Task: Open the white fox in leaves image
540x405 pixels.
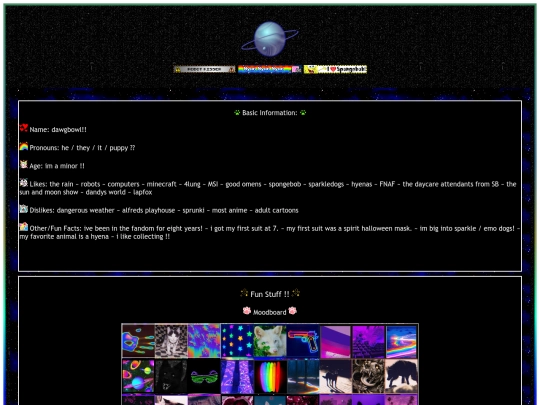Action: pyautogui.click(x=270, y=341)
